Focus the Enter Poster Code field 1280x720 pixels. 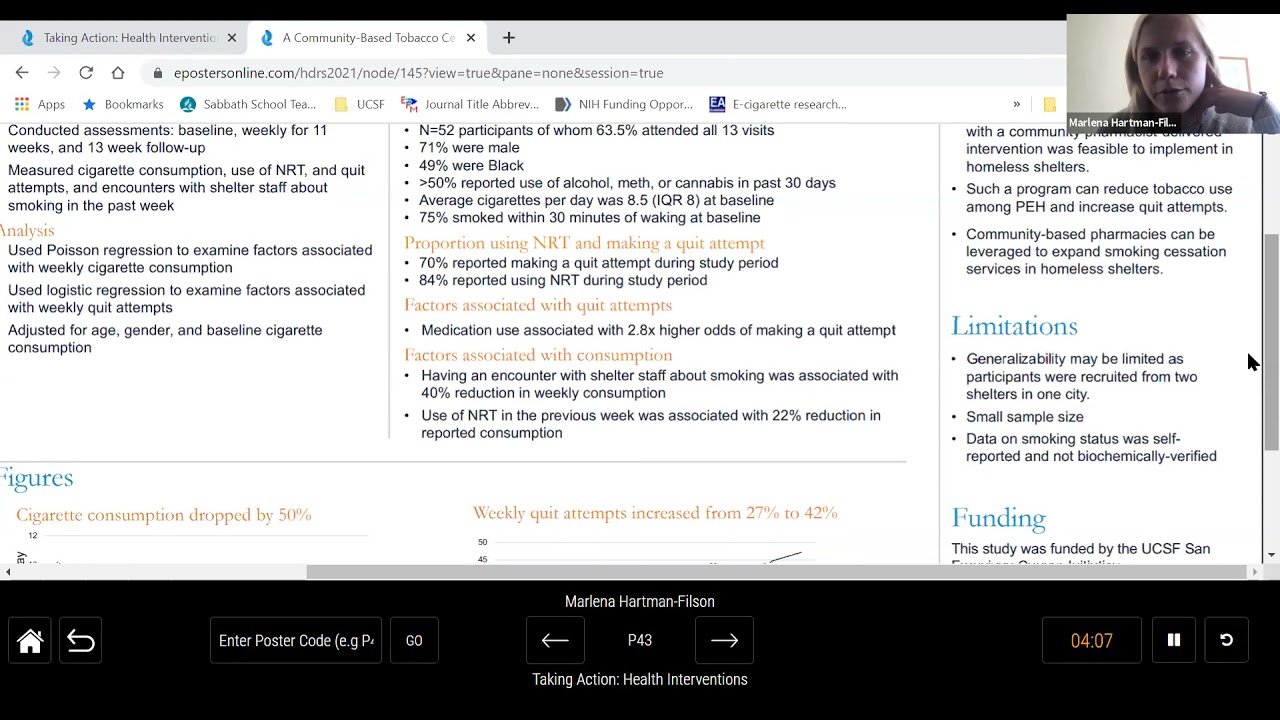[296, 641]
